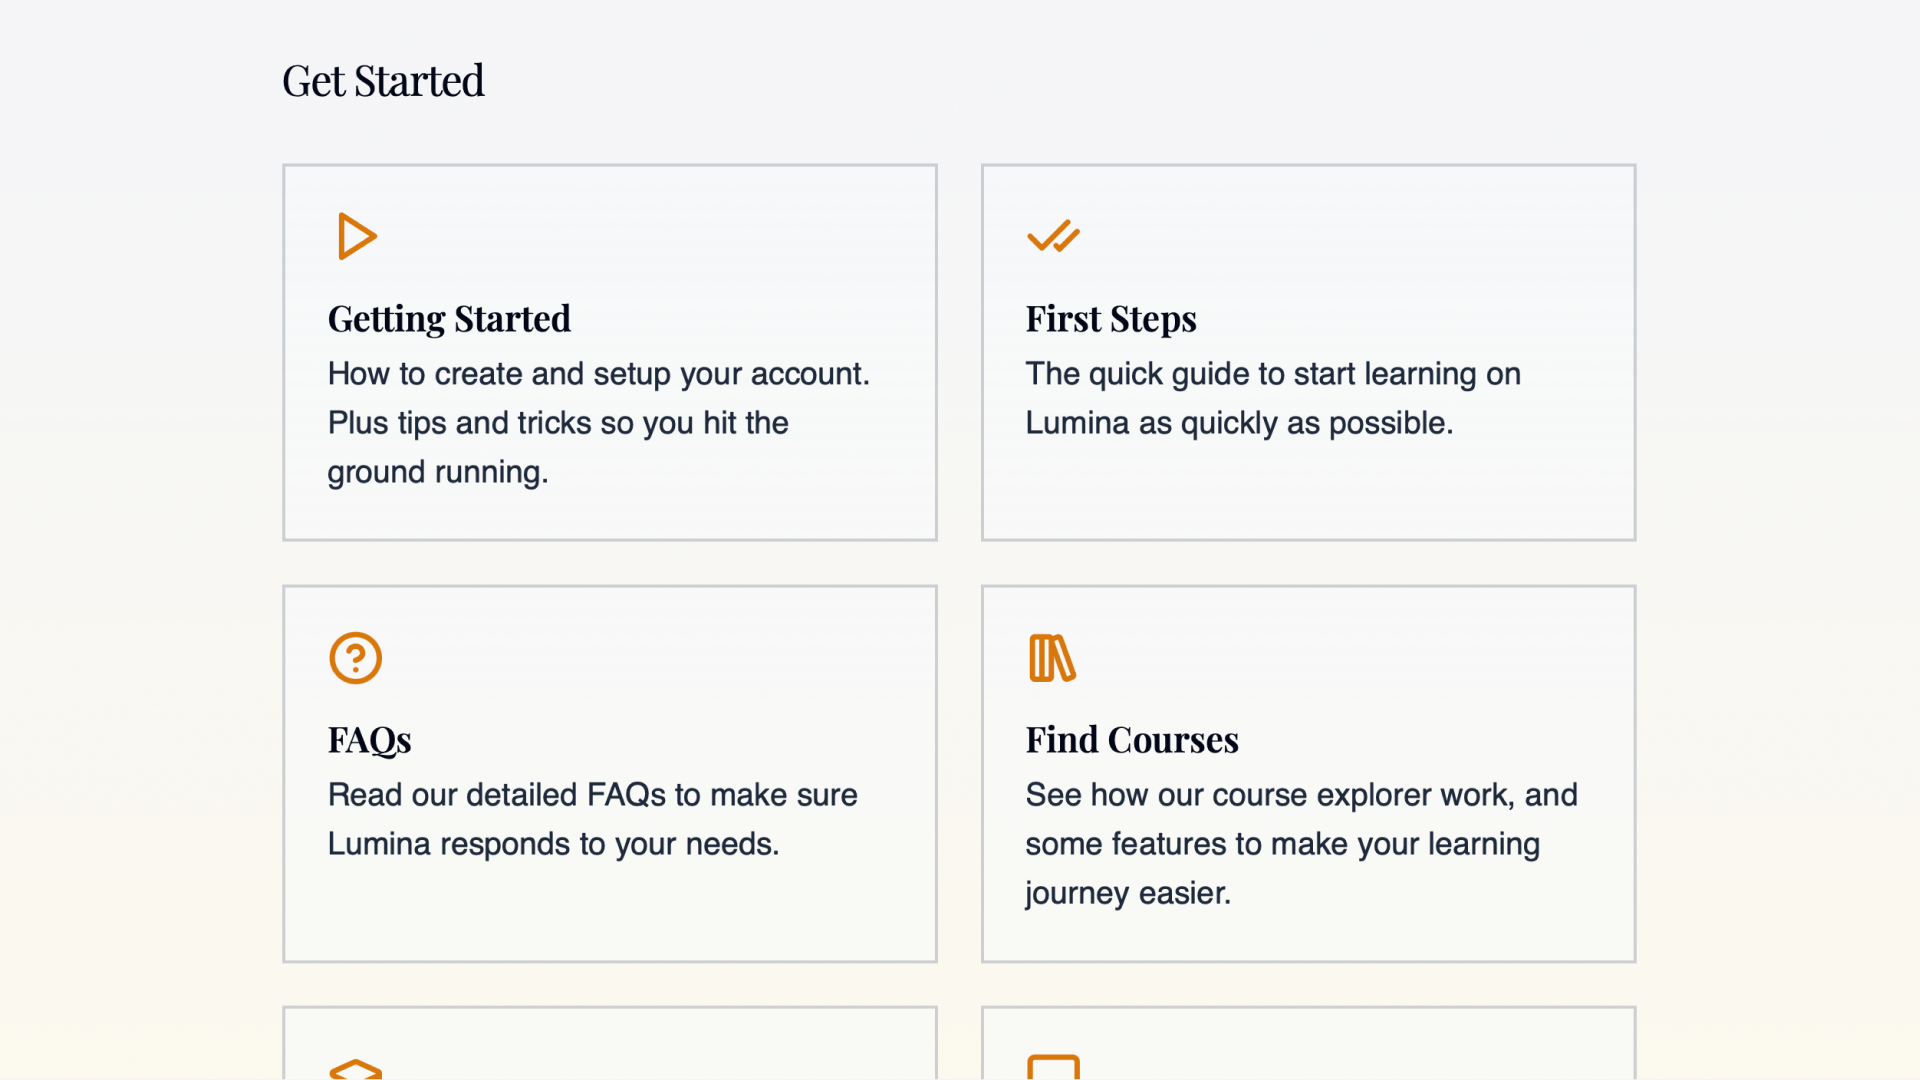Select the Find Courses heading
This screenshot has height=1080, width=1920.
(x=1131, y=740)
